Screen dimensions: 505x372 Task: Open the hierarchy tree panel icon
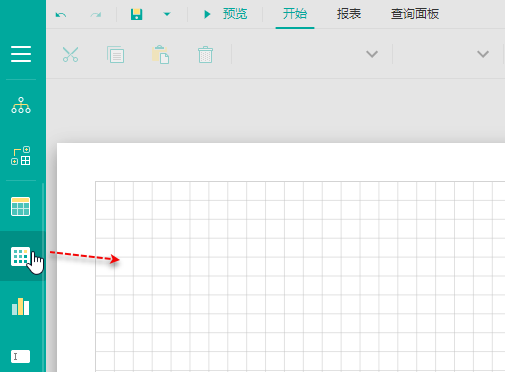(21, 105)
